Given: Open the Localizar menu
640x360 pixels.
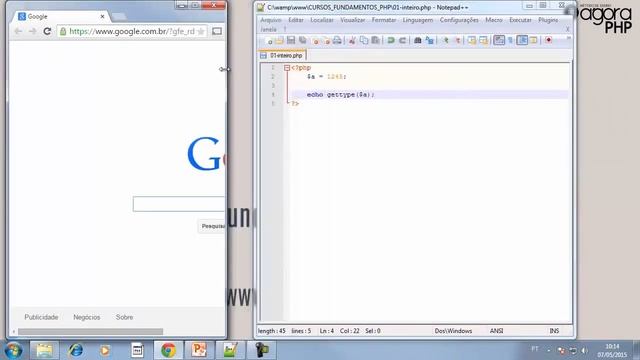Looking at the screenshot, I should pyautogui.click(x=322, y=20).
